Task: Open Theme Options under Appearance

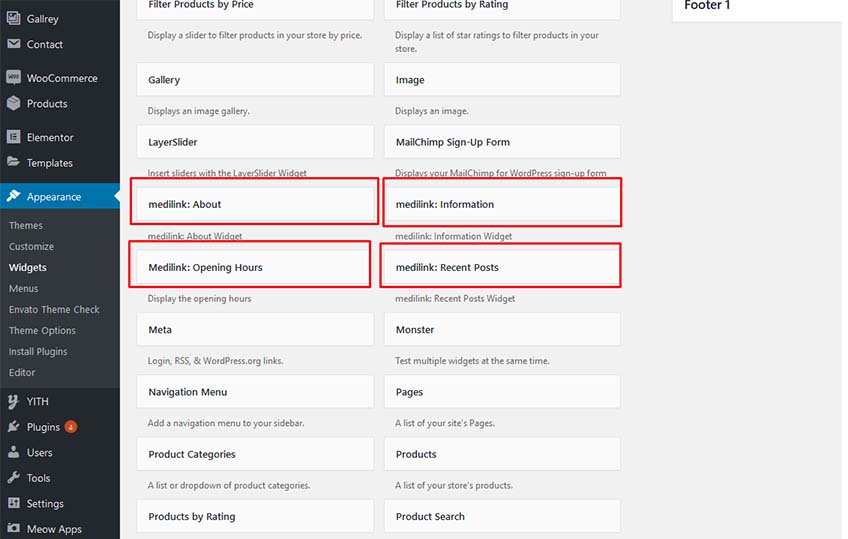Action: click(x=42, y=330)
